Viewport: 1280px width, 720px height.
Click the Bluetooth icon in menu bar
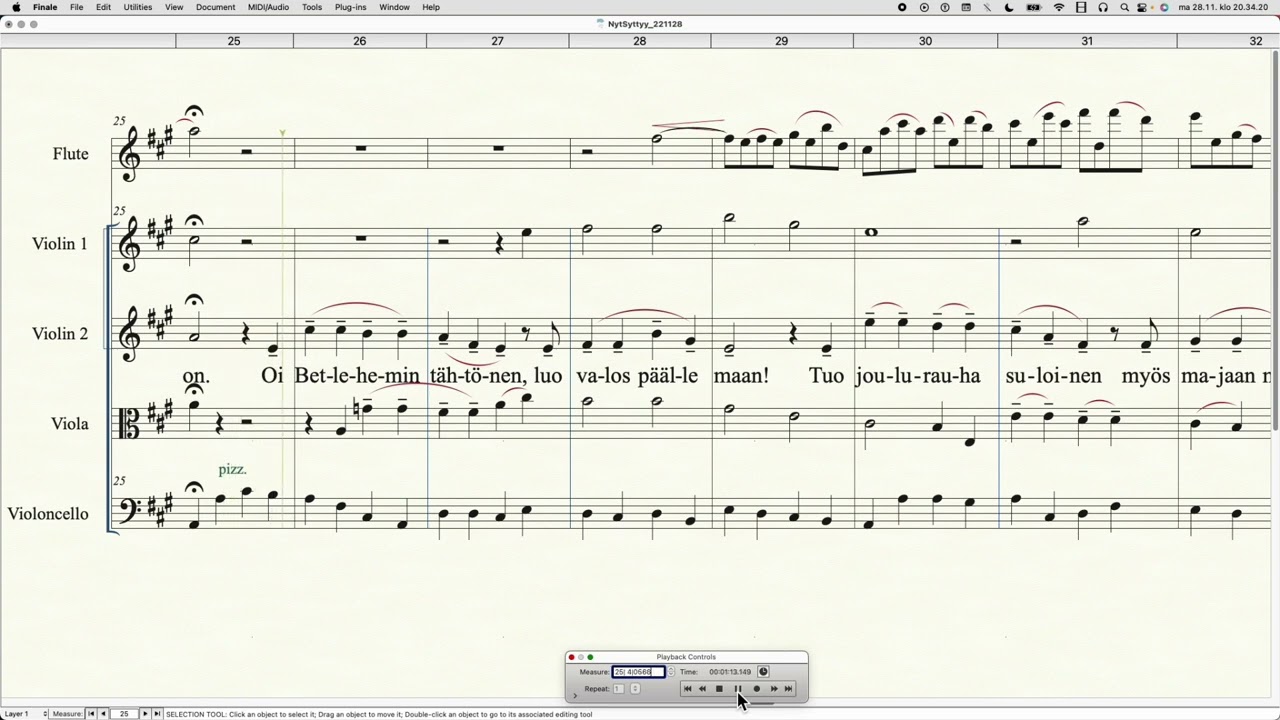pos(987,7)
